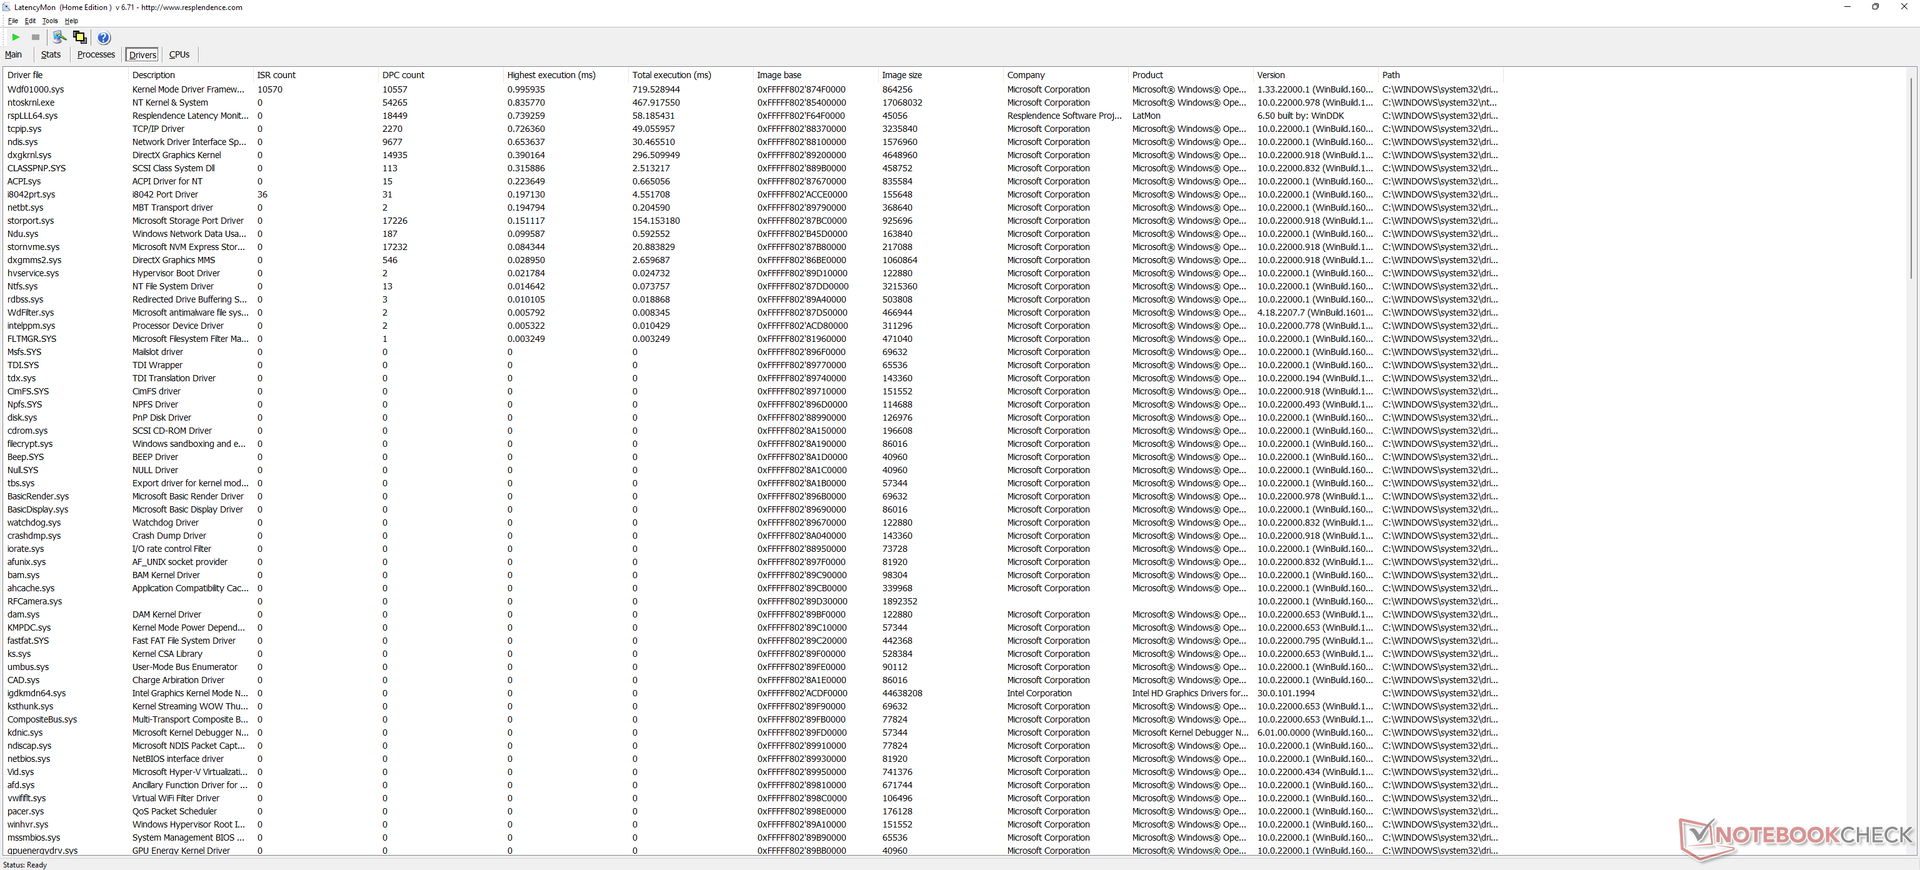
Task: Switch to the Stats tab
Action: pyautogui.click(x=51, y=55)
